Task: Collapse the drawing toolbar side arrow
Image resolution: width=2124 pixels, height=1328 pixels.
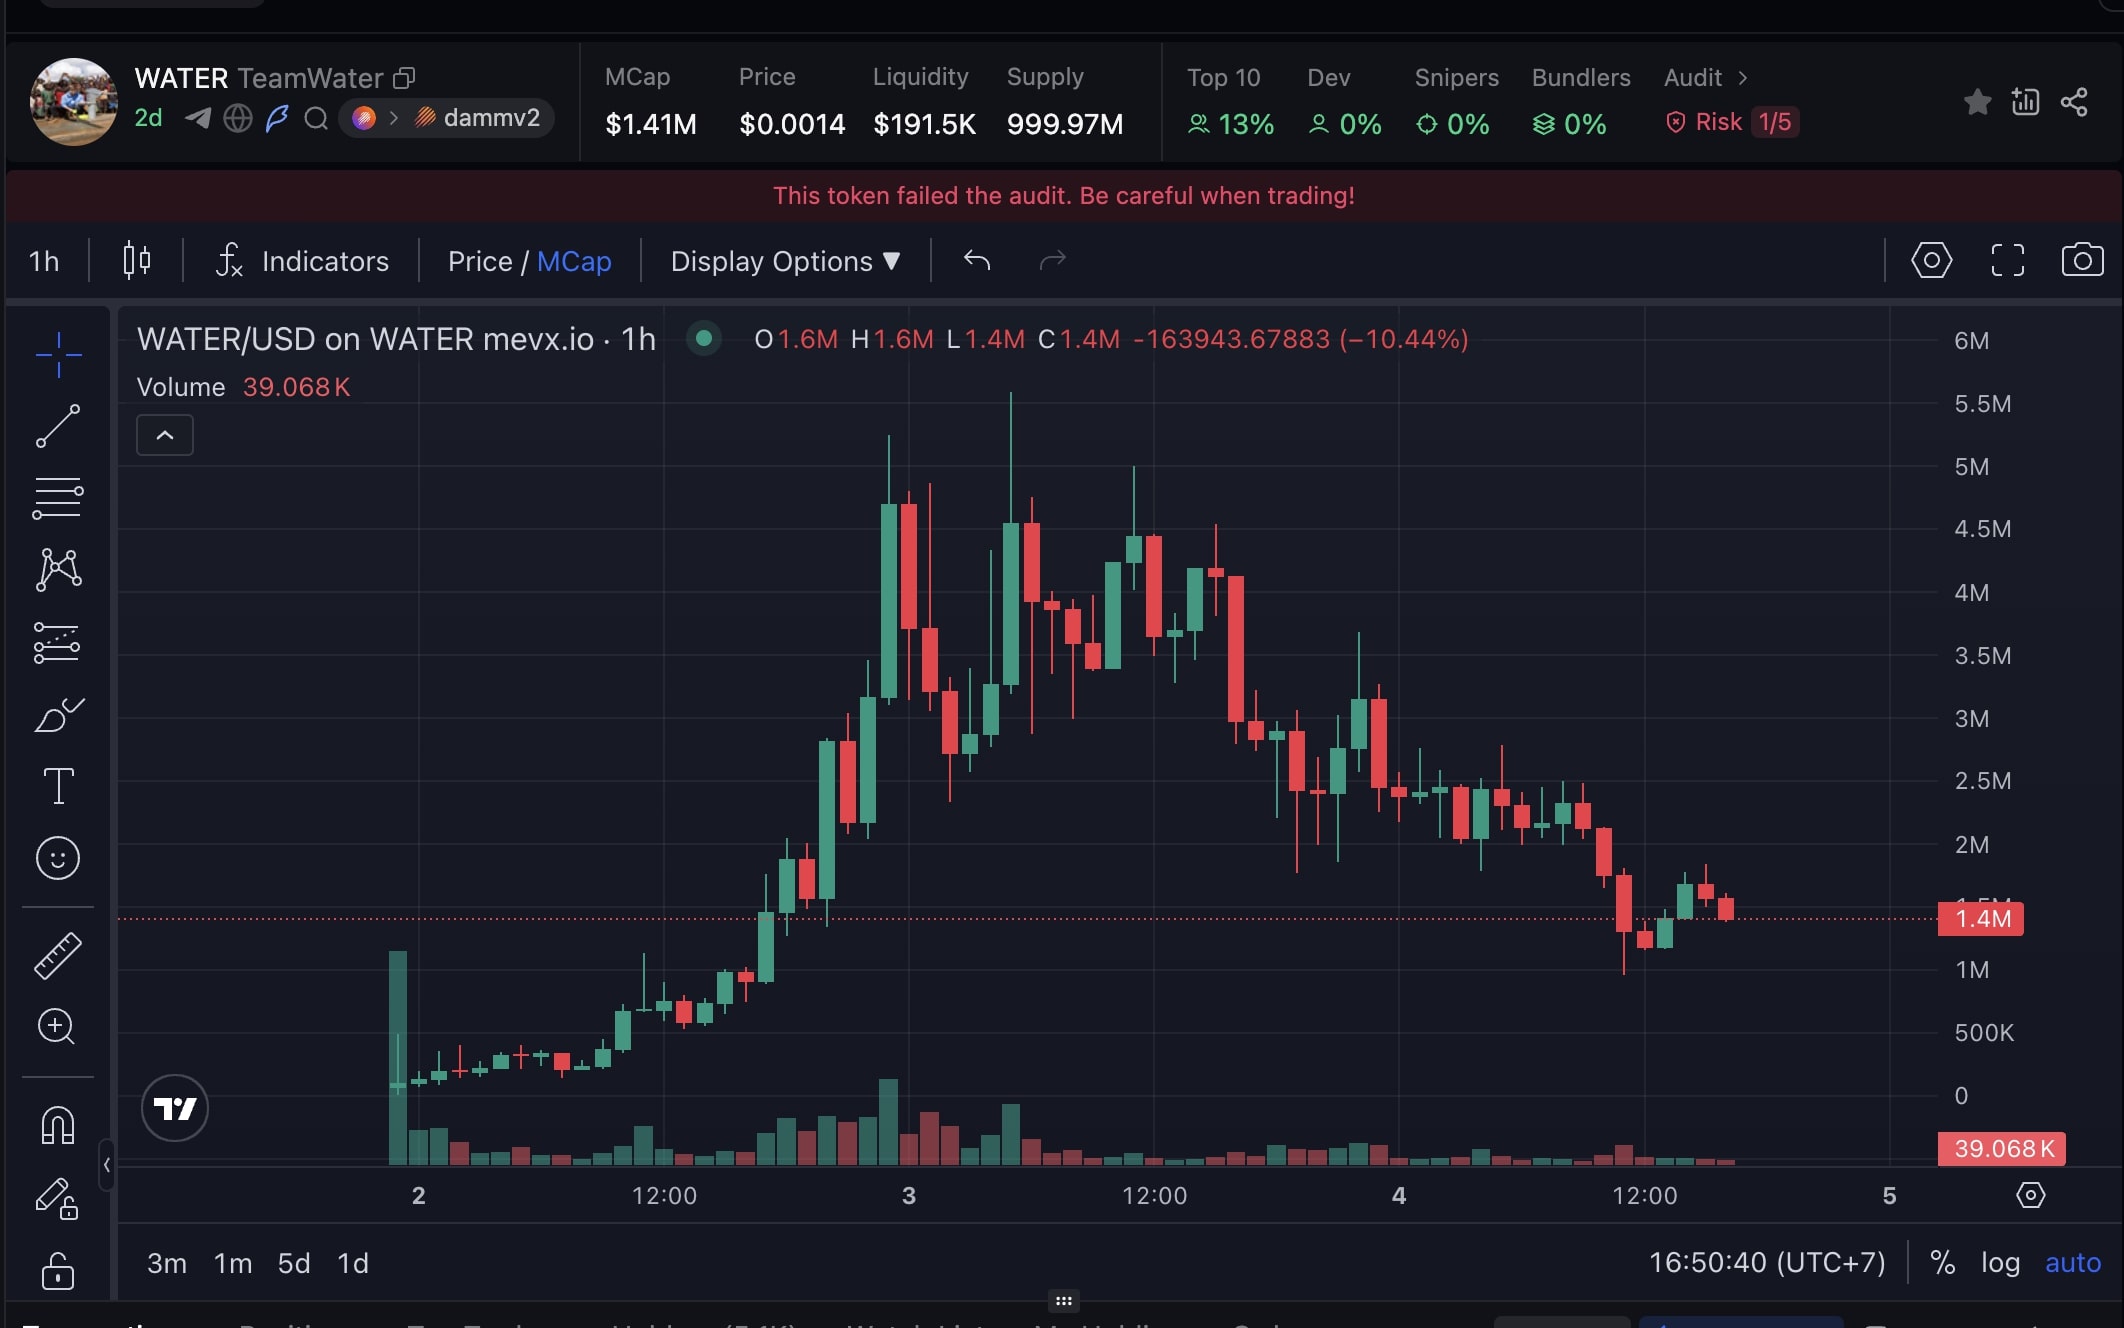Action: coord(106,1164)
